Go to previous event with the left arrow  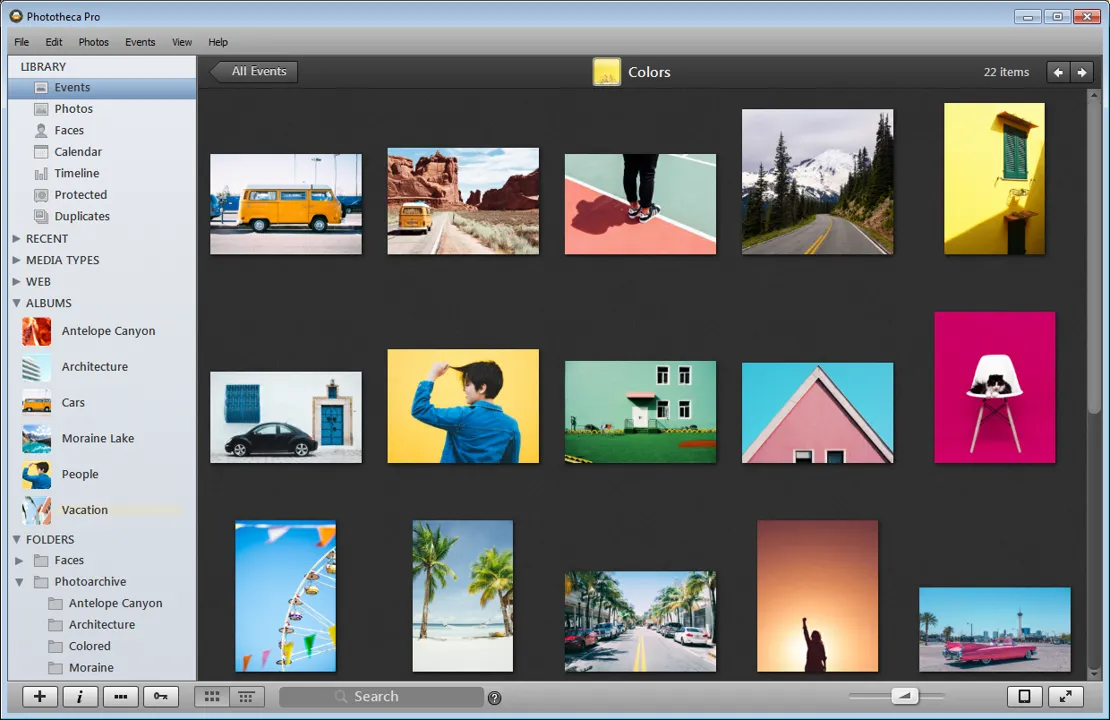tap(1058, 72)
